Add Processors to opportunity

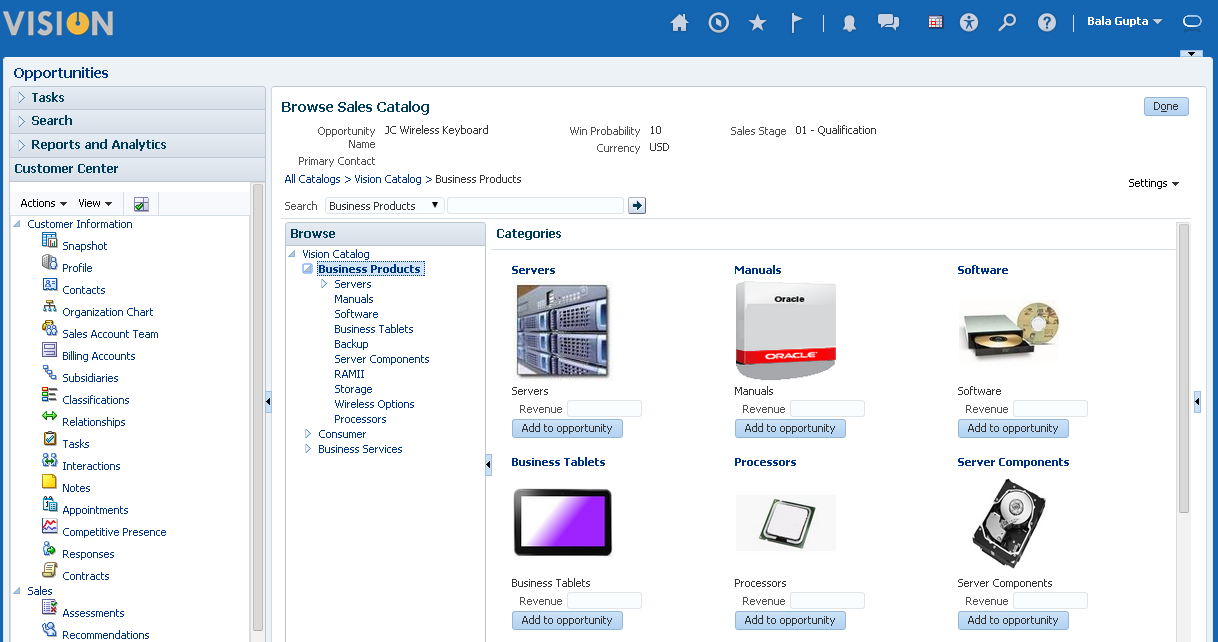[x=790, y=620]
